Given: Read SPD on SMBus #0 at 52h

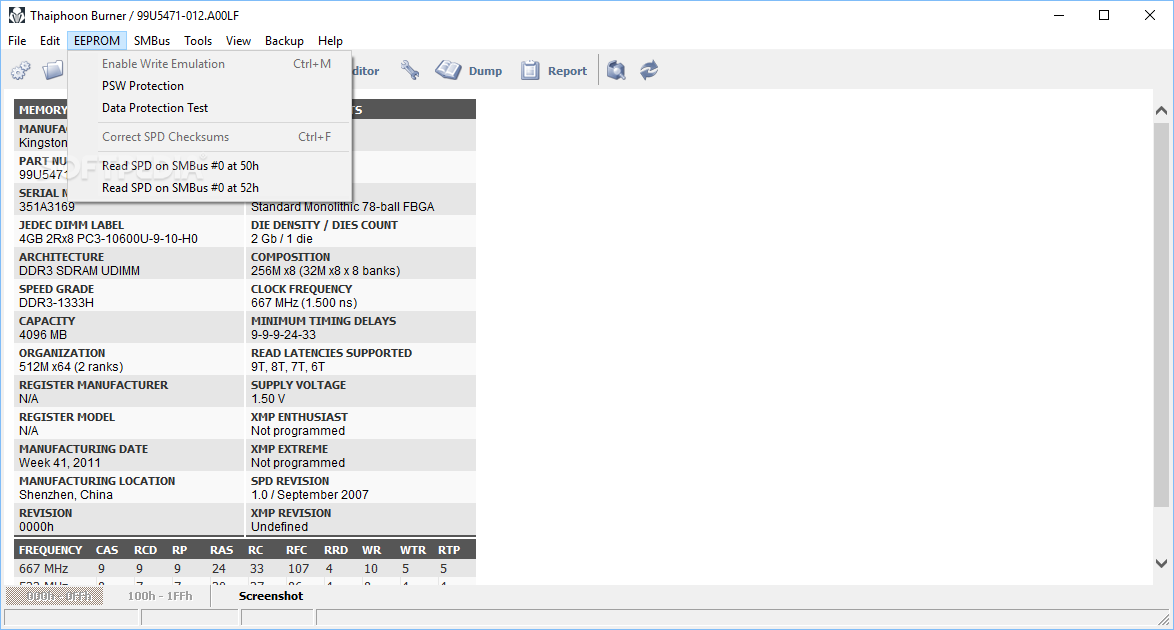Looking at the screenshot, I should [210, 187].
